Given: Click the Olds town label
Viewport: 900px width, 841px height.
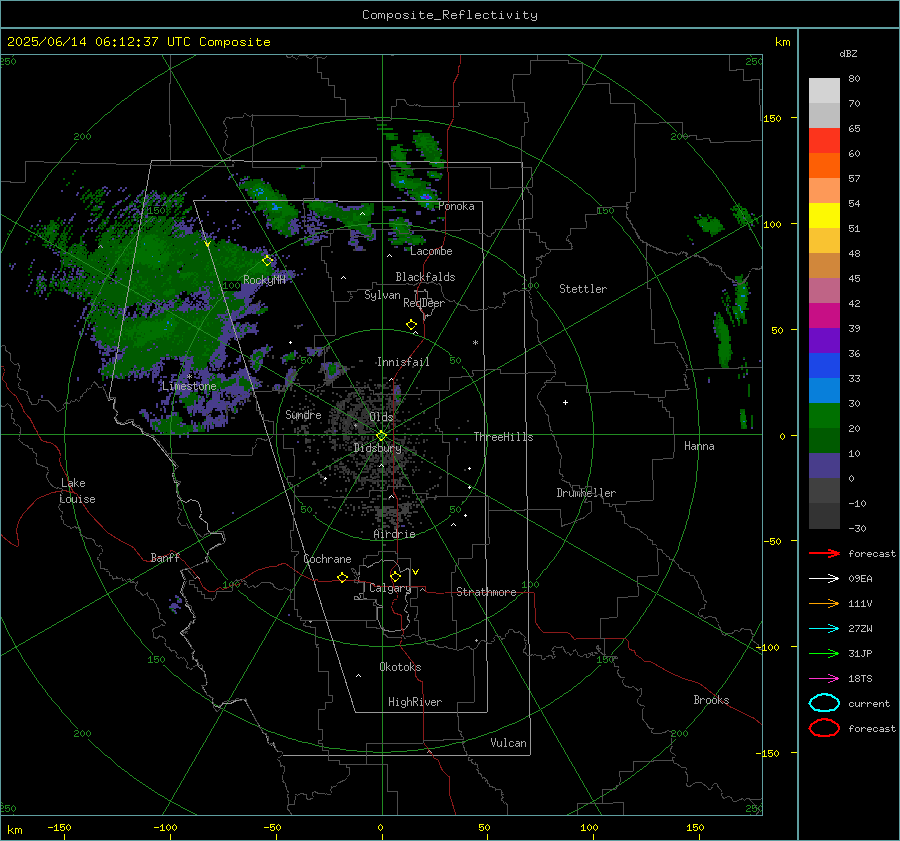Looking at the screenshot, I should point(381,417).
